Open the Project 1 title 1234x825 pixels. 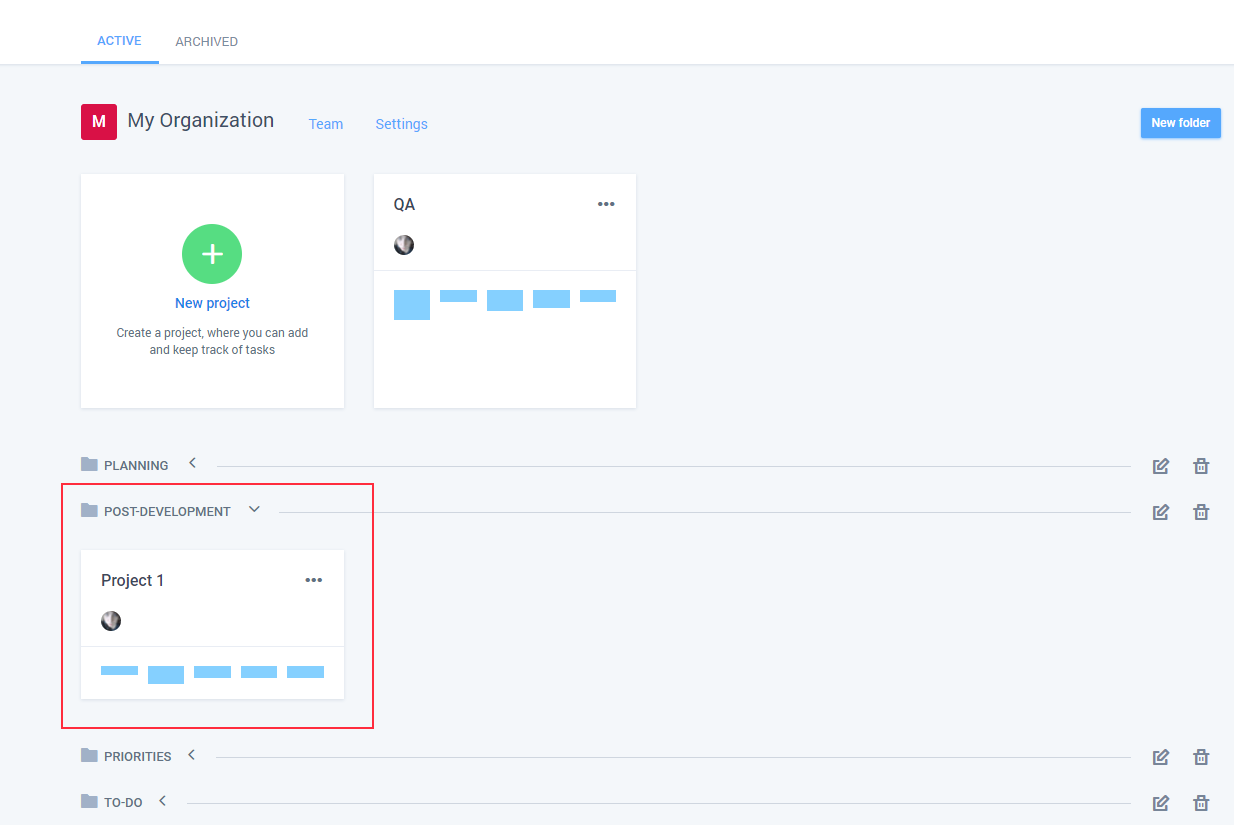[x=132, y=580]
